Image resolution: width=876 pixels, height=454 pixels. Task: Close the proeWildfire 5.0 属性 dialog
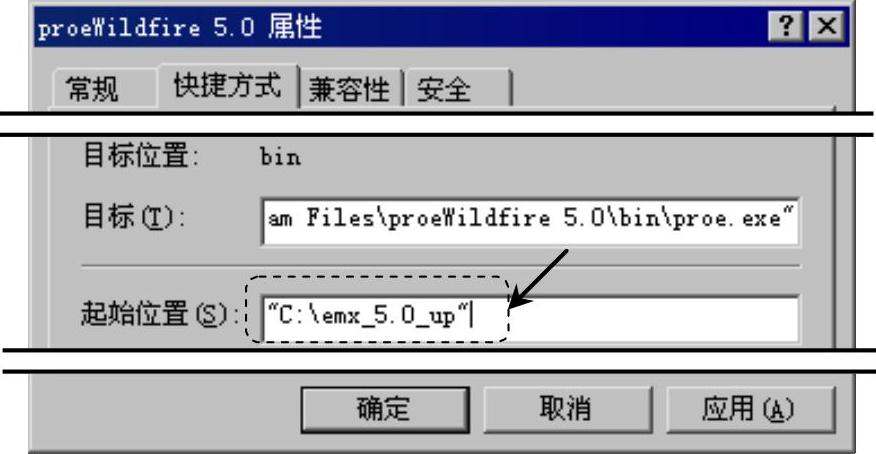pos(827,26)
